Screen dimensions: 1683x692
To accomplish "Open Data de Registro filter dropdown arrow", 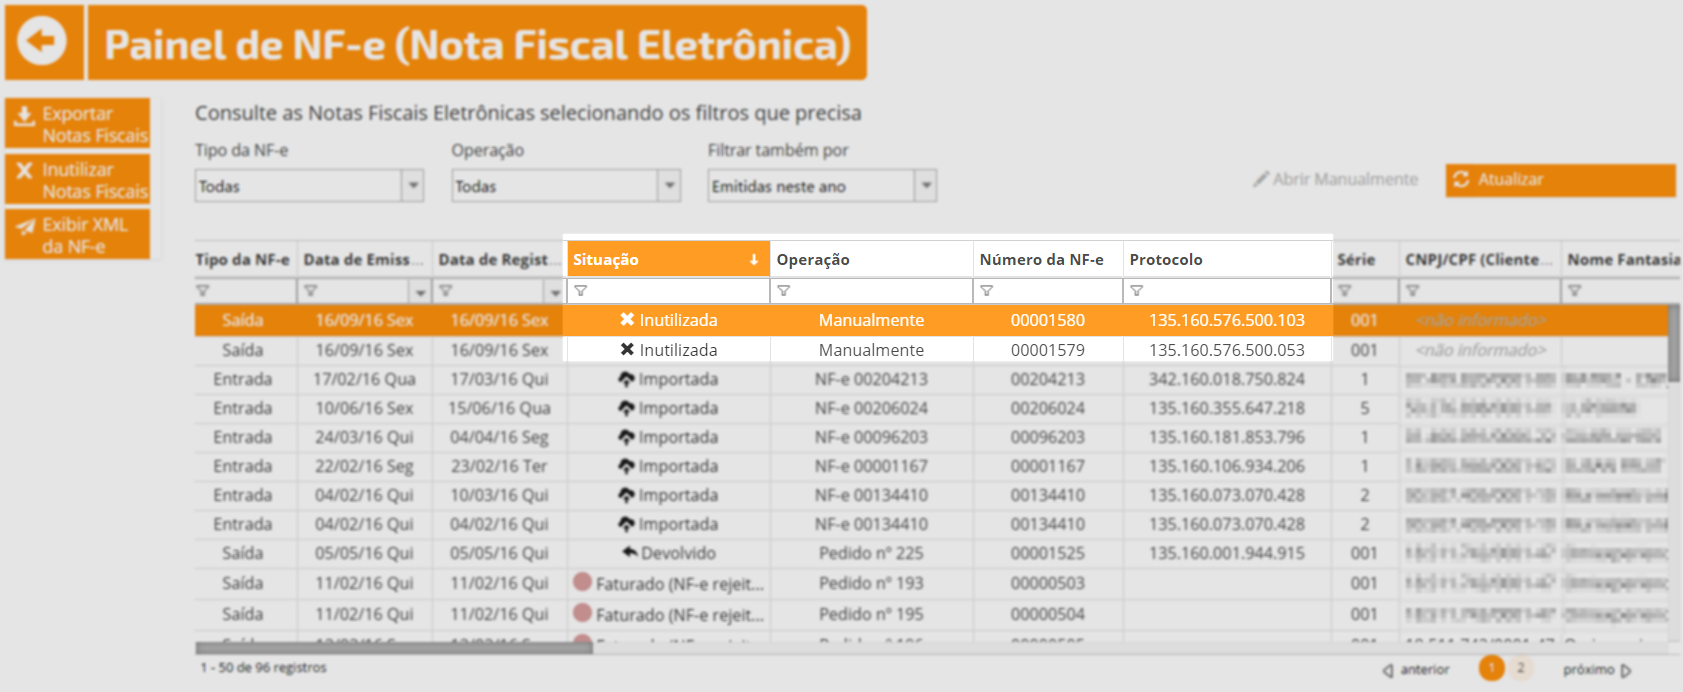I will [x=555, y=292].
